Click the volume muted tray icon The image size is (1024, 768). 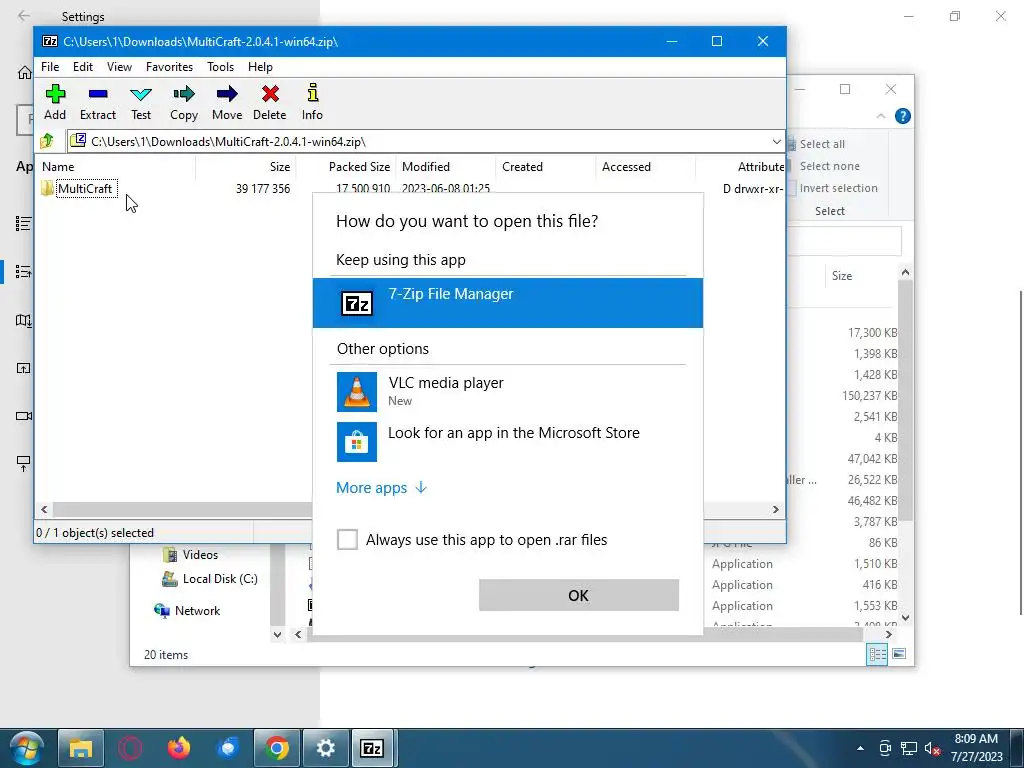point(933,748)
